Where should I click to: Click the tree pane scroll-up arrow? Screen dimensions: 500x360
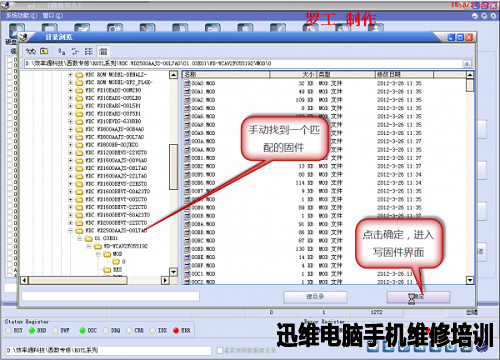[x=173, y=75]
